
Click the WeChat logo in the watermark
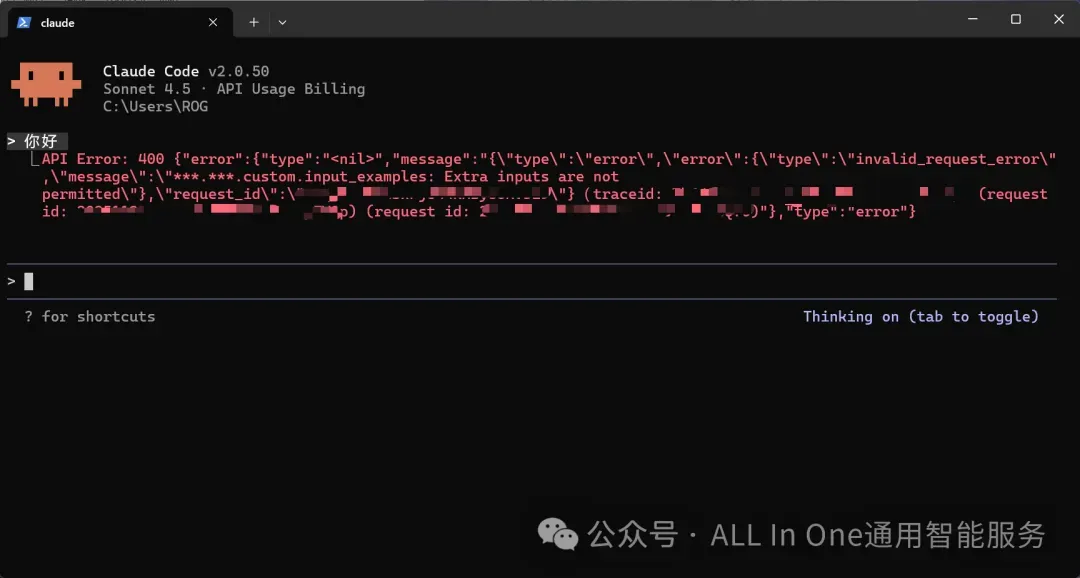[557, 534]
